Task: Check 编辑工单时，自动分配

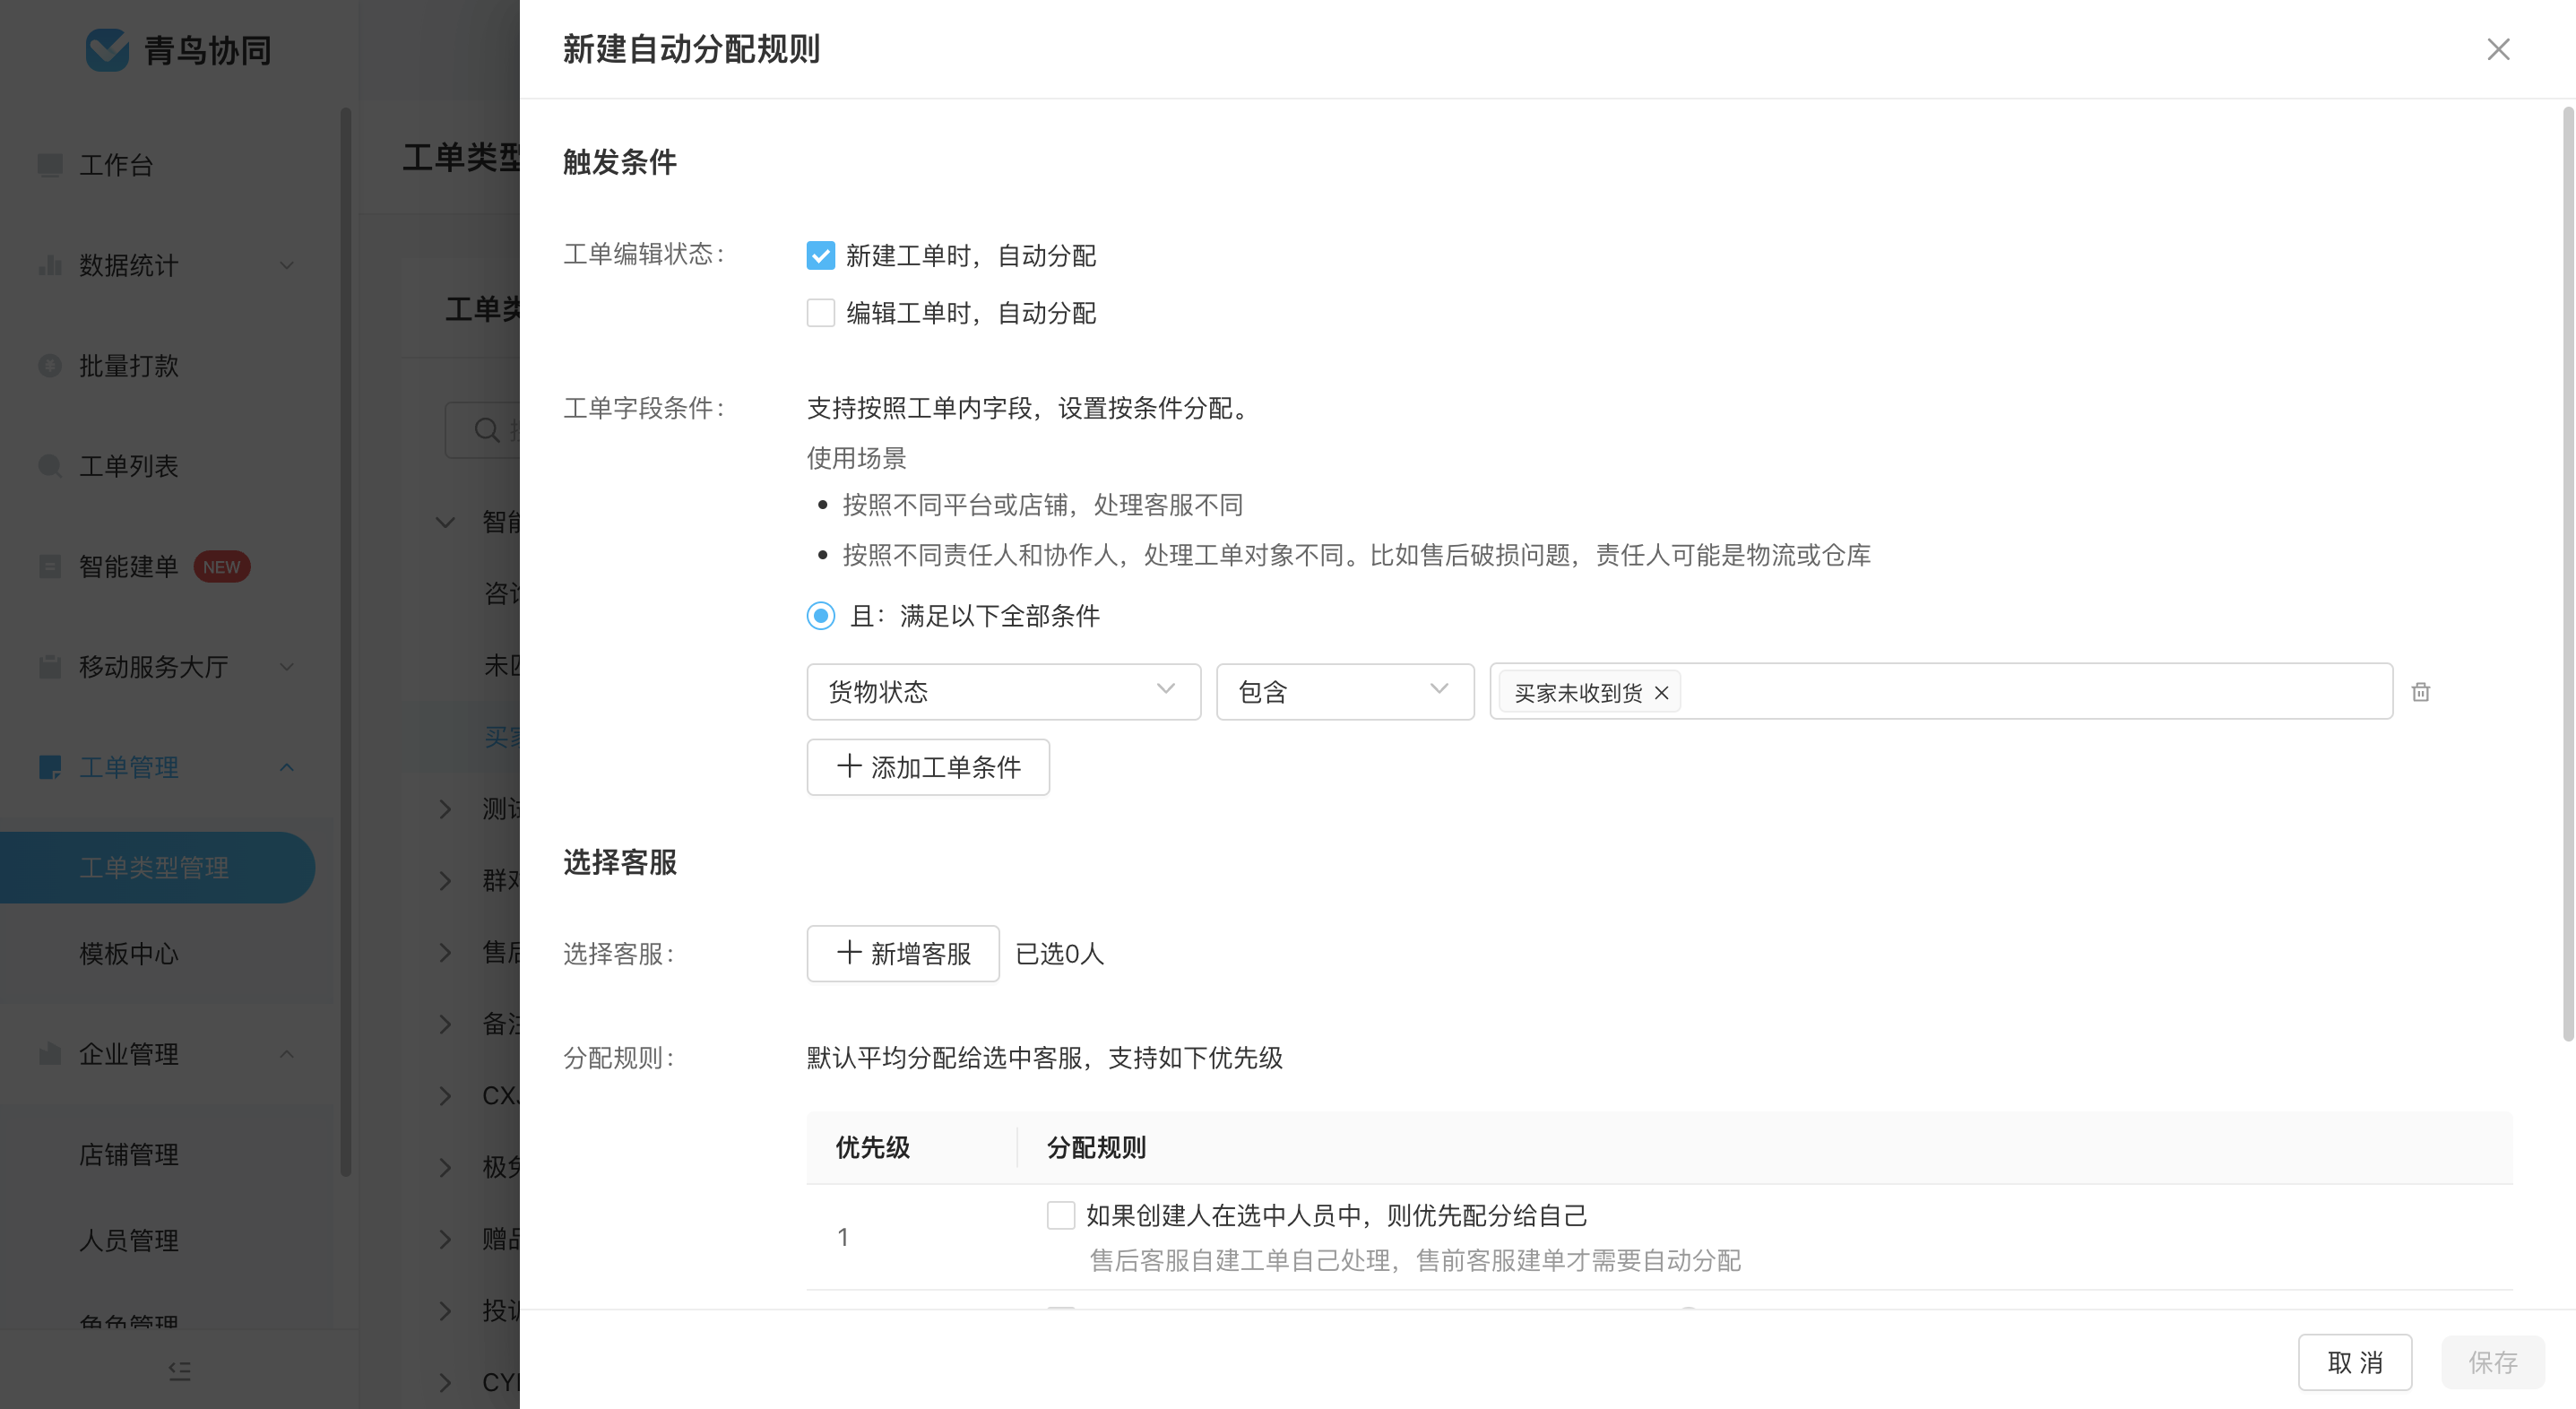Action: [x=820, y=313]
